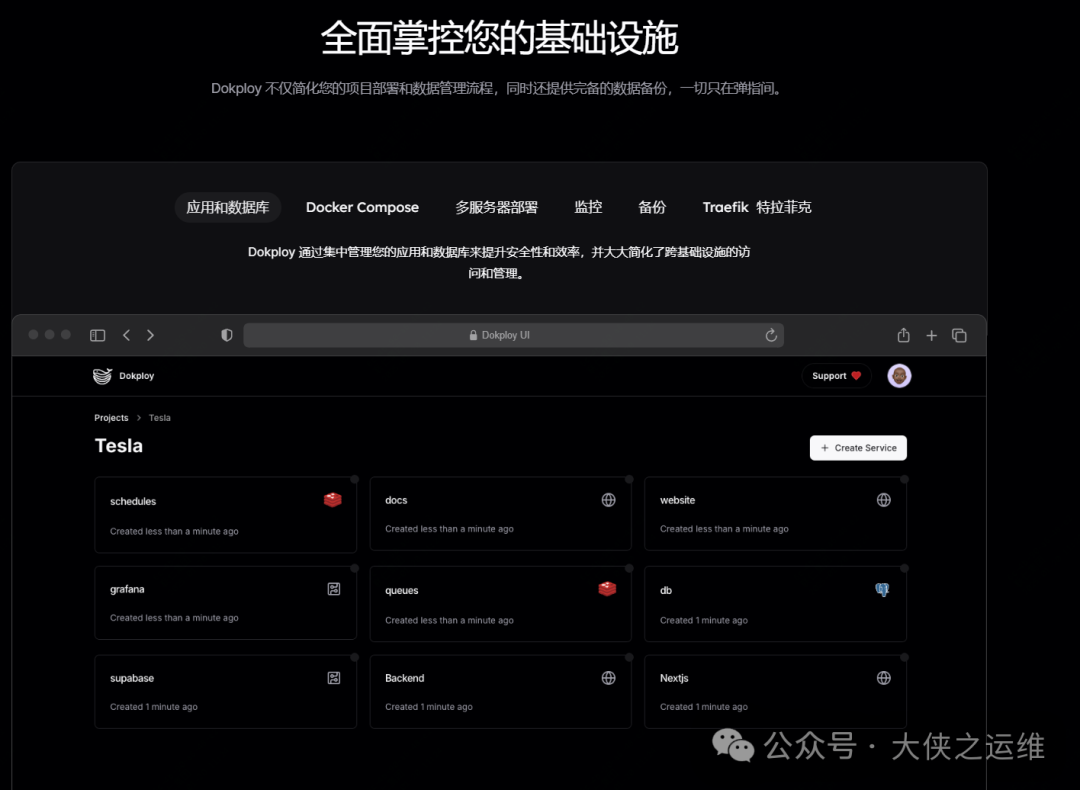1080x790 pixels.
Task: Open a new tab with plus icon
Action: [x=931, y=335]
